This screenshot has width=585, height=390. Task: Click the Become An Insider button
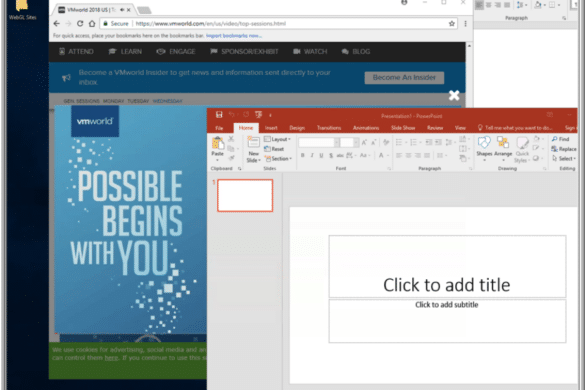point(404,78)
